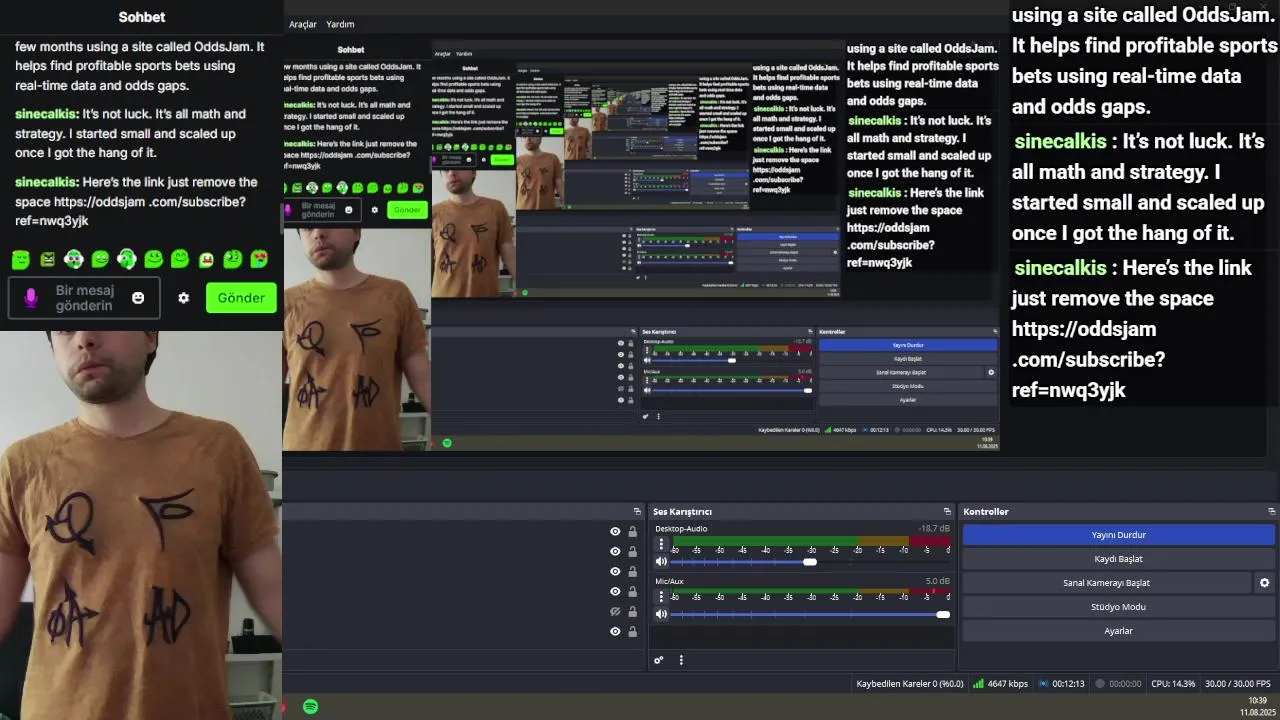The height and width of the screenshot is (720, 1280).
Task: Click the Bir mesaj gönderin input field
Action: [84, 298]
